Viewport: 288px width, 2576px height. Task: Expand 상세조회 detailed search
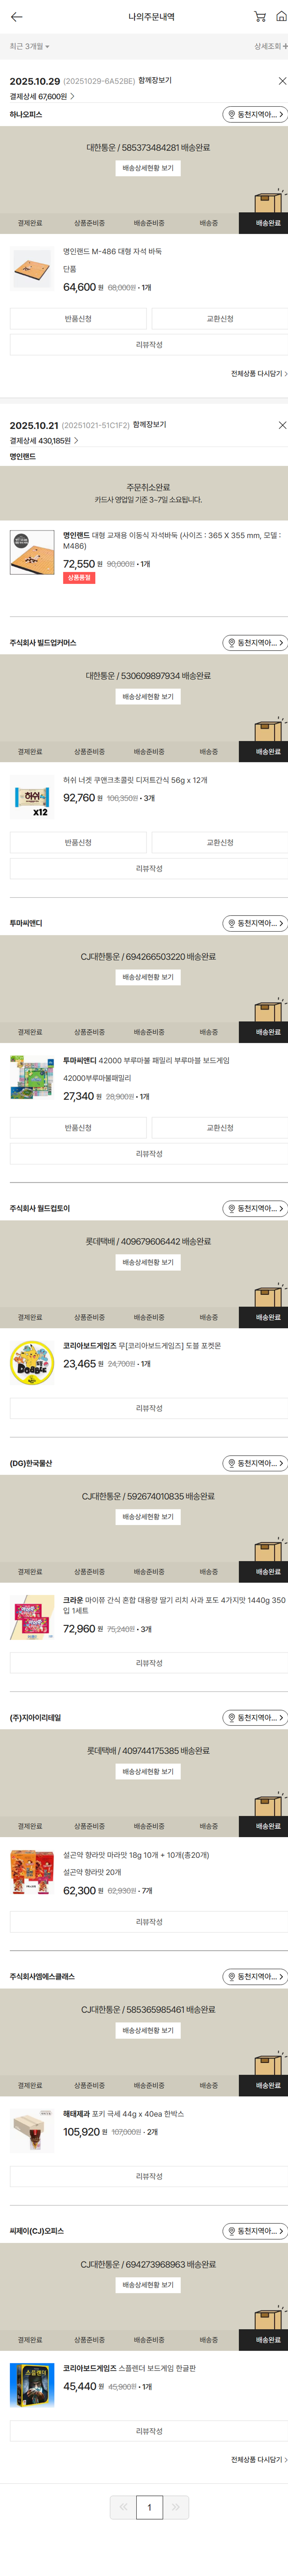point(270,46)
